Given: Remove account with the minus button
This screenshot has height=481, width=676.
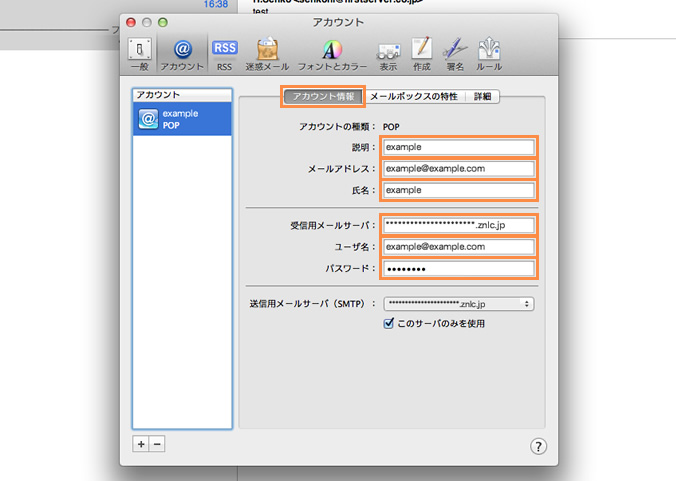Looking at the screenshot, I should [157, 444].
